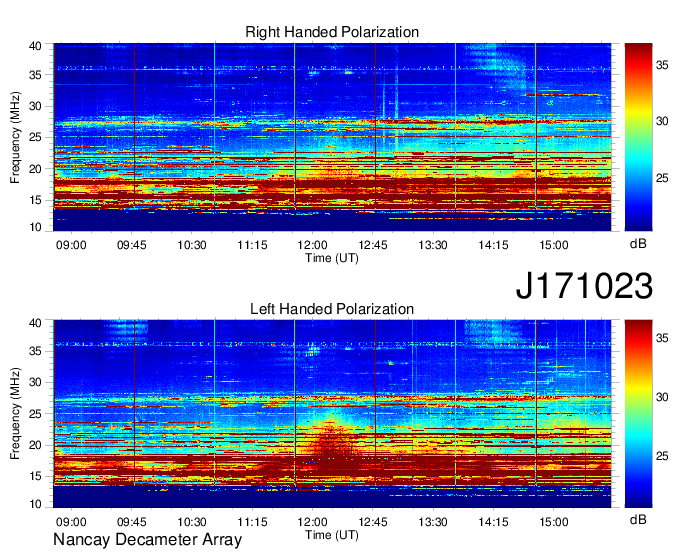Click the 35 MHz tick of bottom plot
The height and width of the screenshot is (552, 680).
pos(35,351)
